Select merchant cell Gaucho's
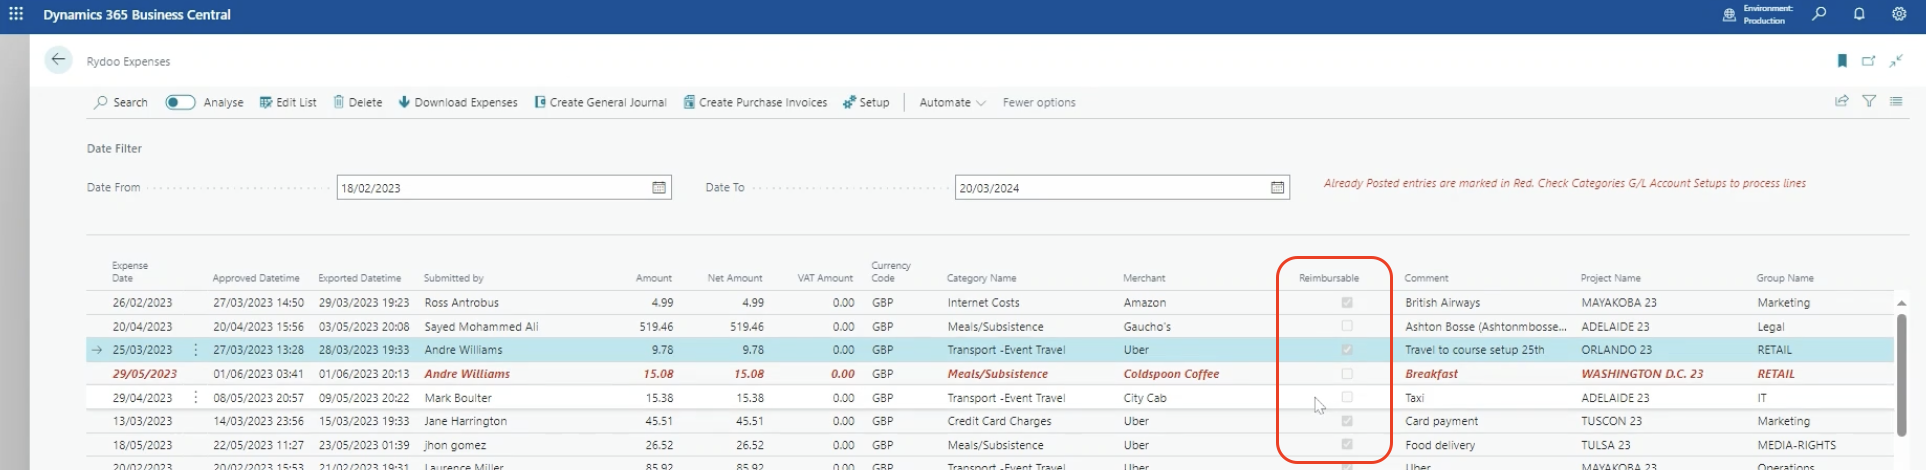Viewport: 1926px width, 470px height. pyautogui.click(x=1147, y=326)
